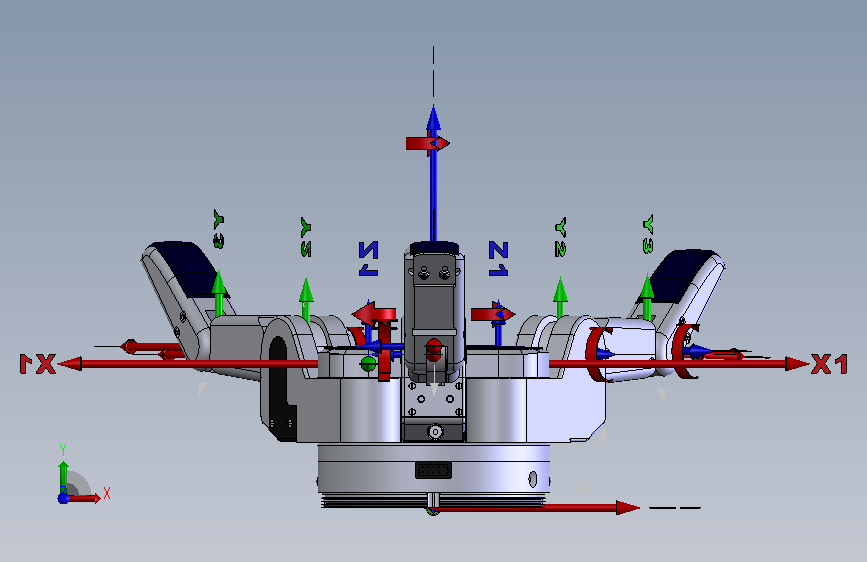Click the X1 label at the right axis end
Screen dimensions: 867x562
pyautogui.click(x=829, y=365)
